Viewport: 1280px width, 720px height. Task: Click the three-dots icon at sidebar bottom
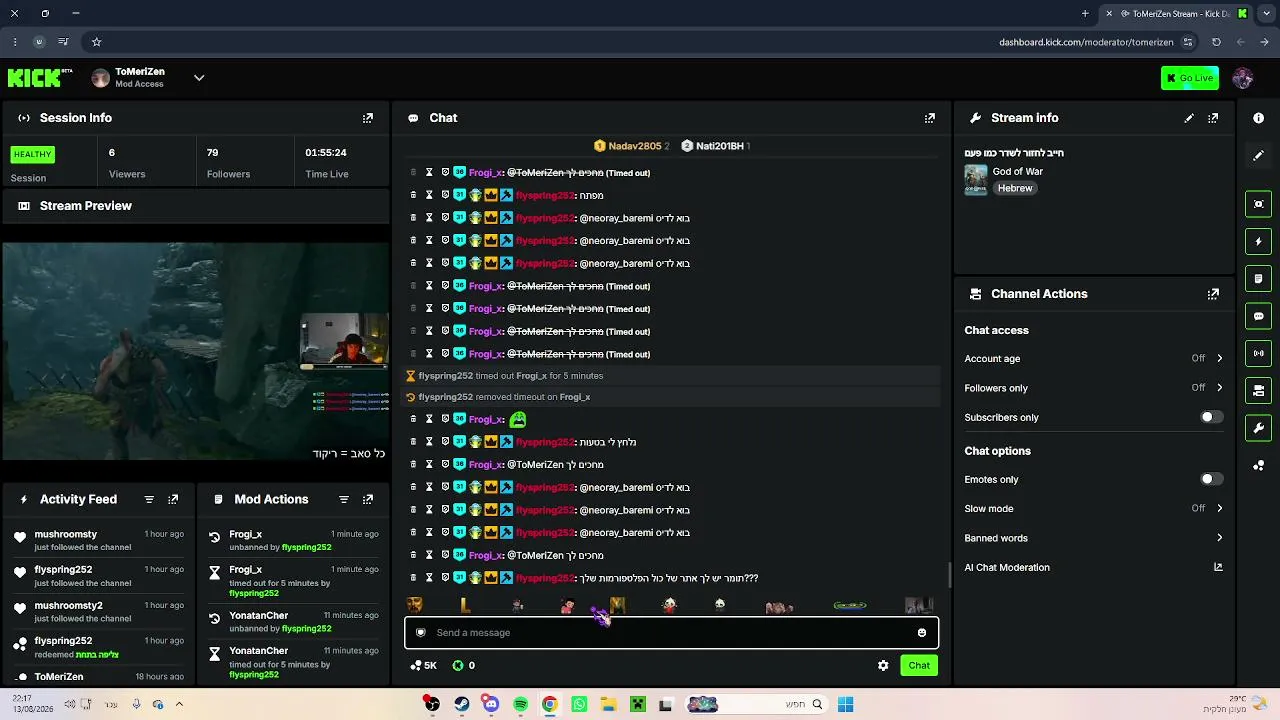tap(1259, 465)
